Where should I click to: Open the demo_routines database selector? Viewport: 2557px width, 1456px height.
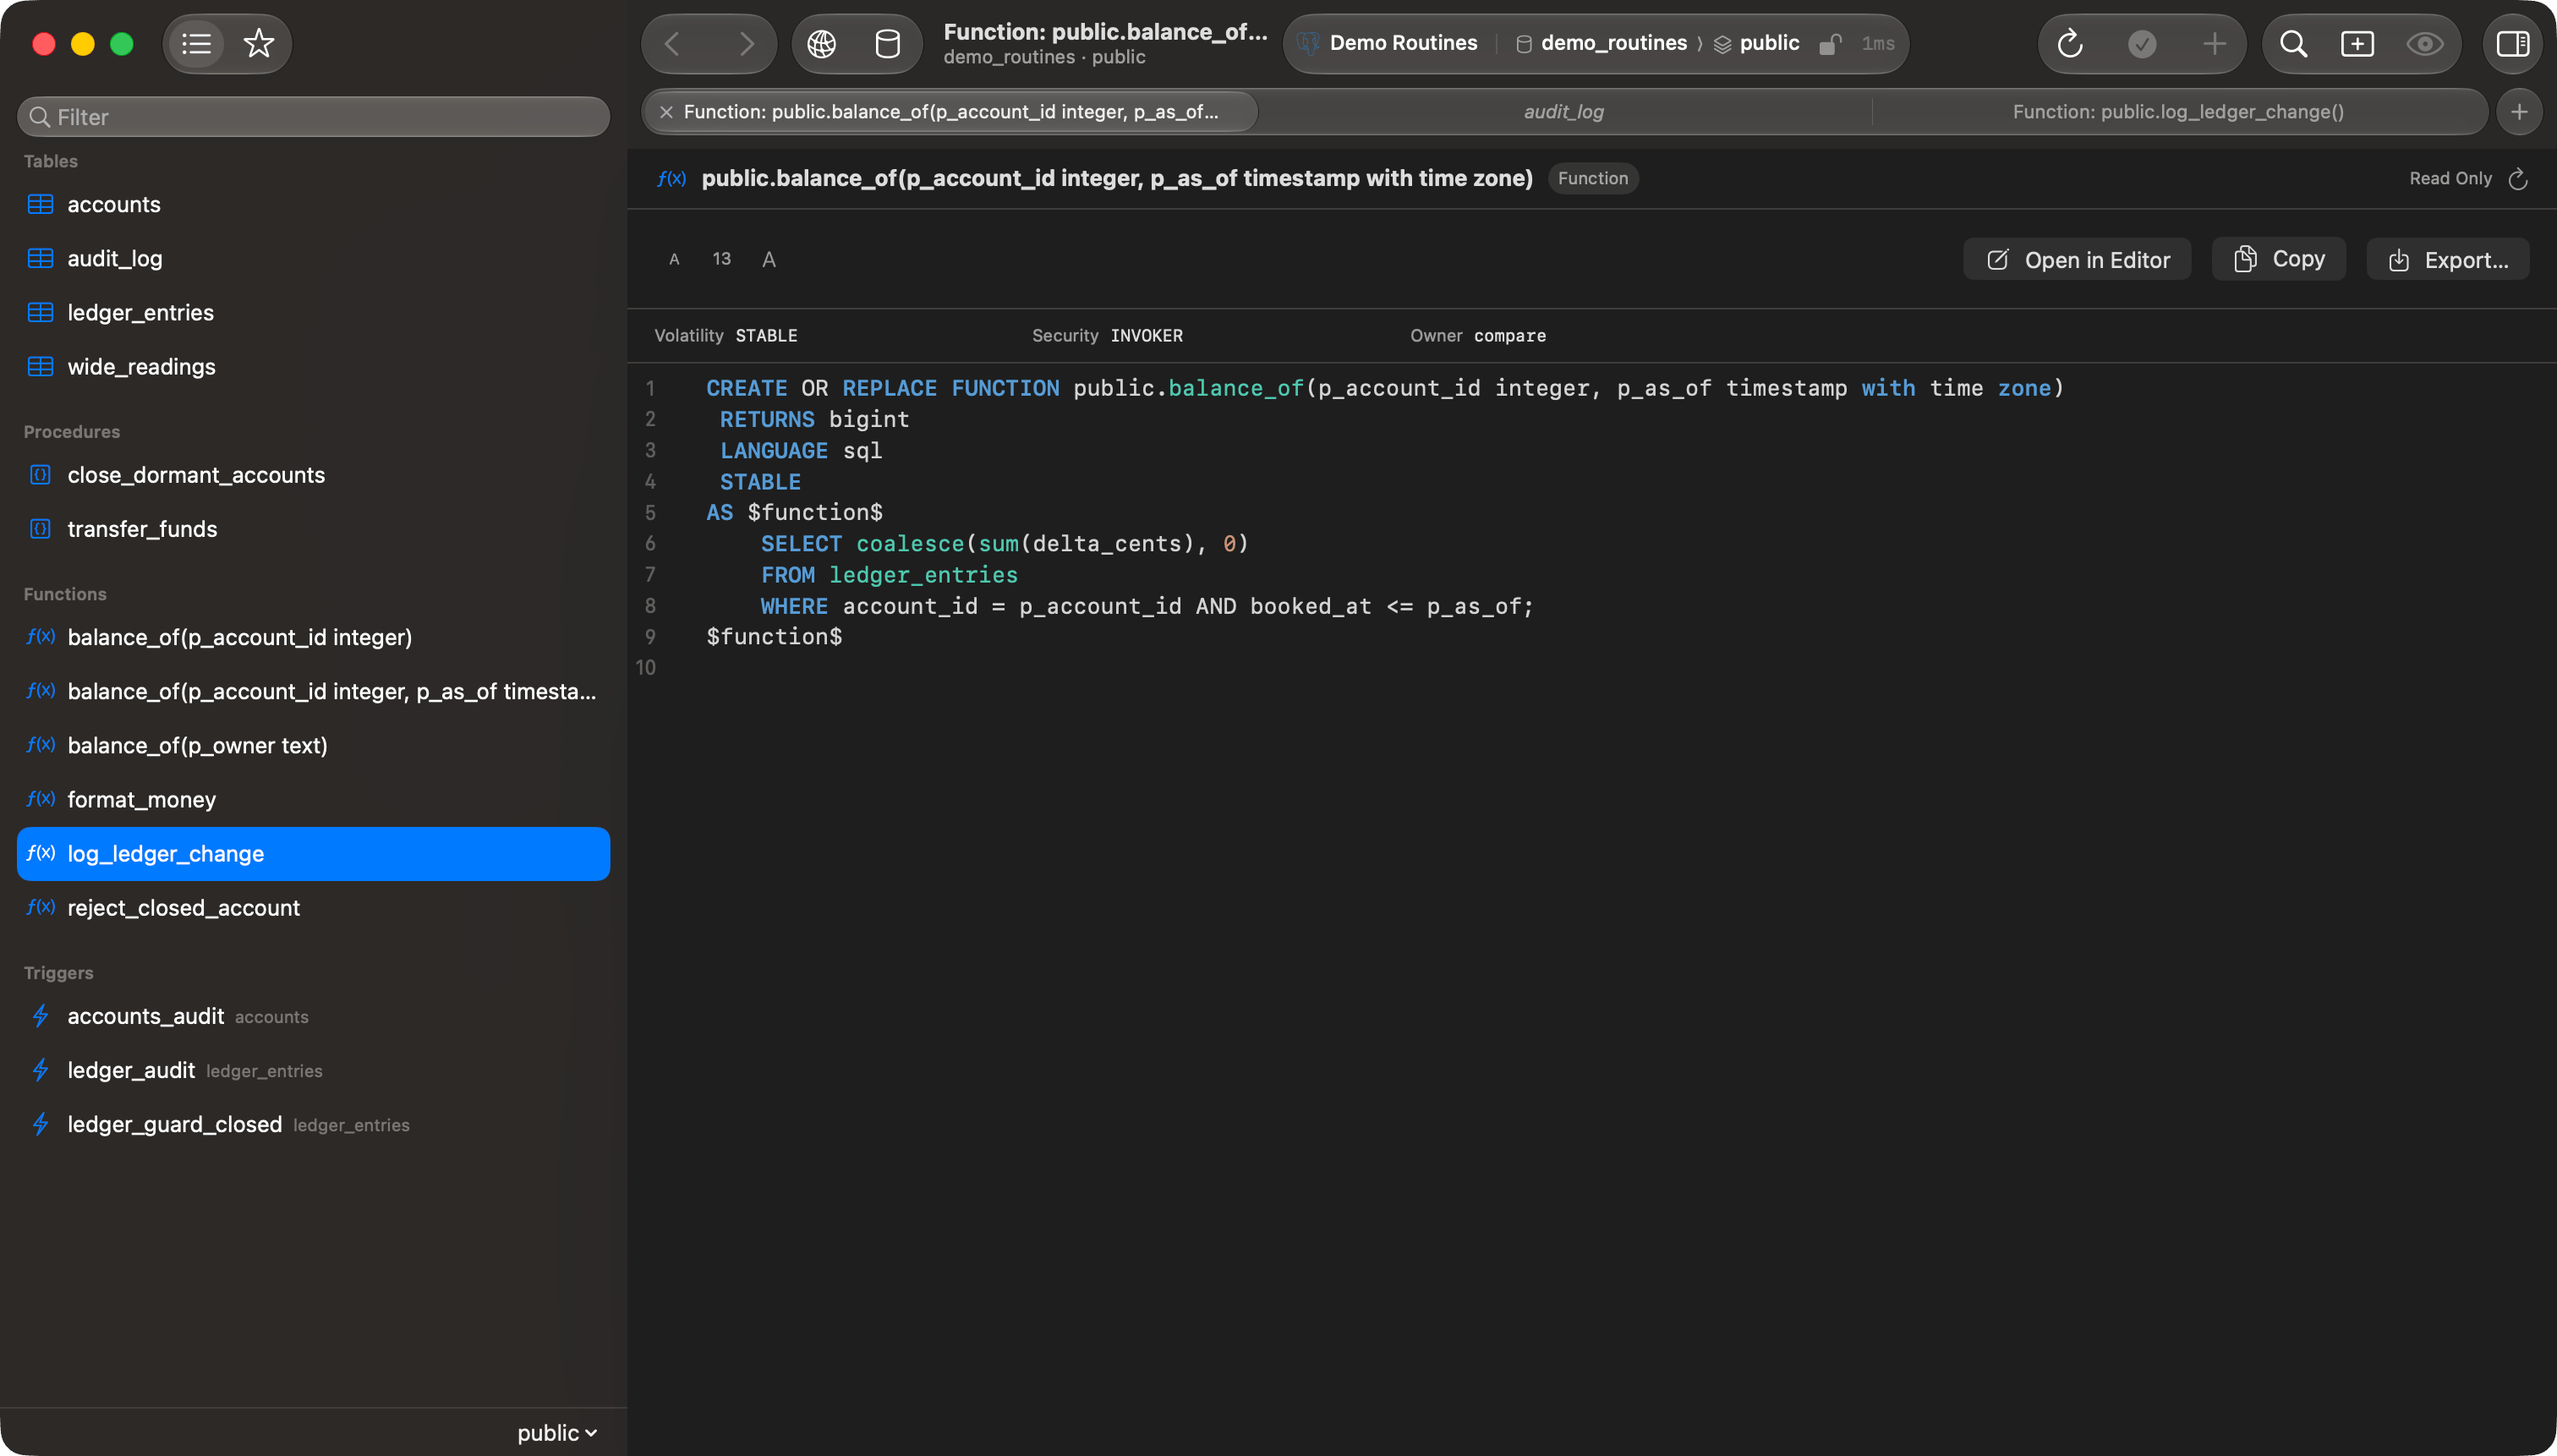tap(1602, 43)
